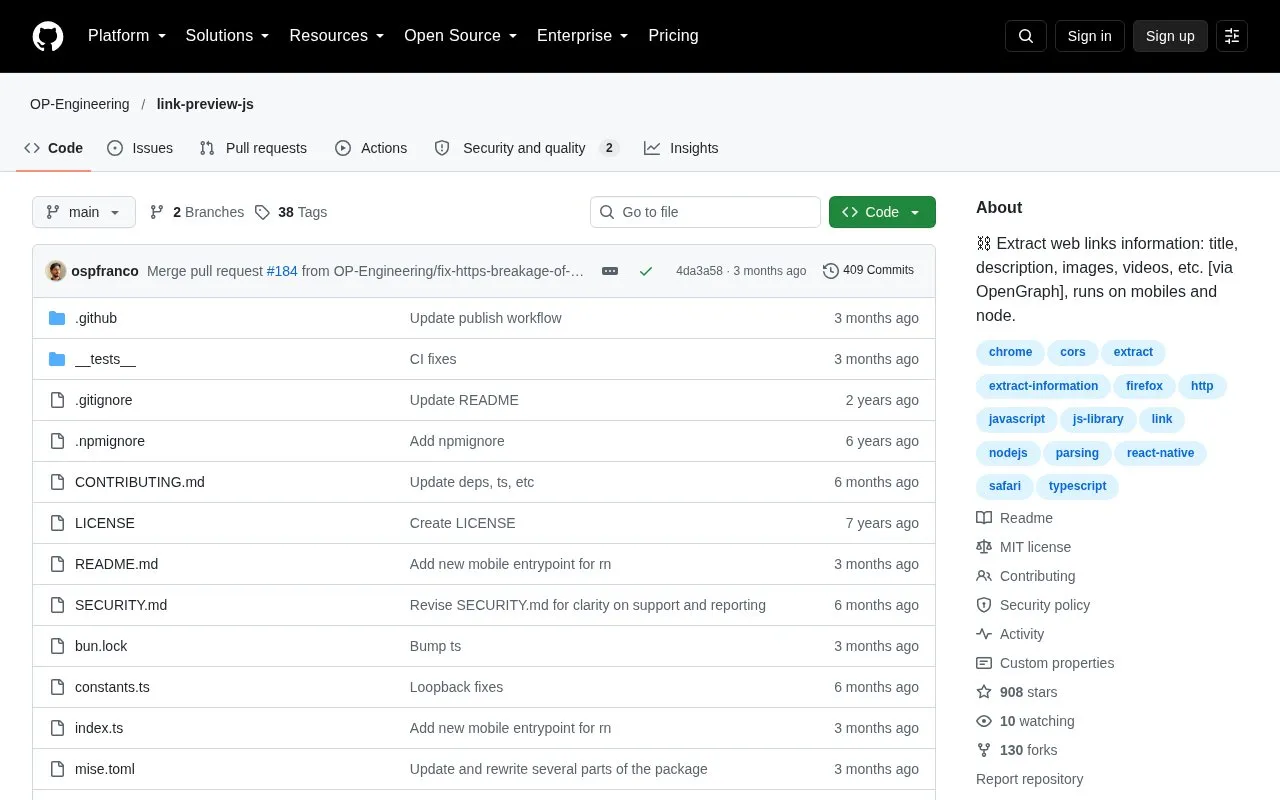Open the __tests__ folder icon

pyautogui.click(x=57, y=359)
